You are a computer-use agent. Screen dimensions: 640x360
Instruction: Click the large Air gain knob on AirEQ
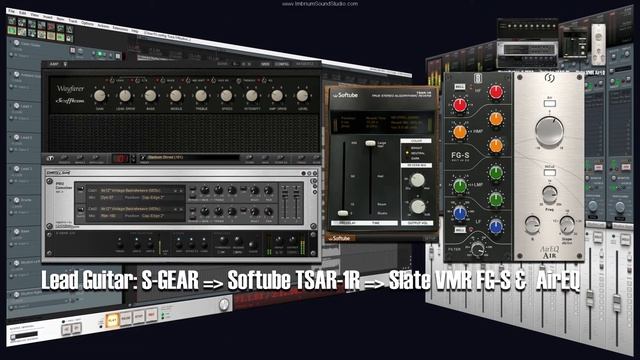click(x=549, y=131)
